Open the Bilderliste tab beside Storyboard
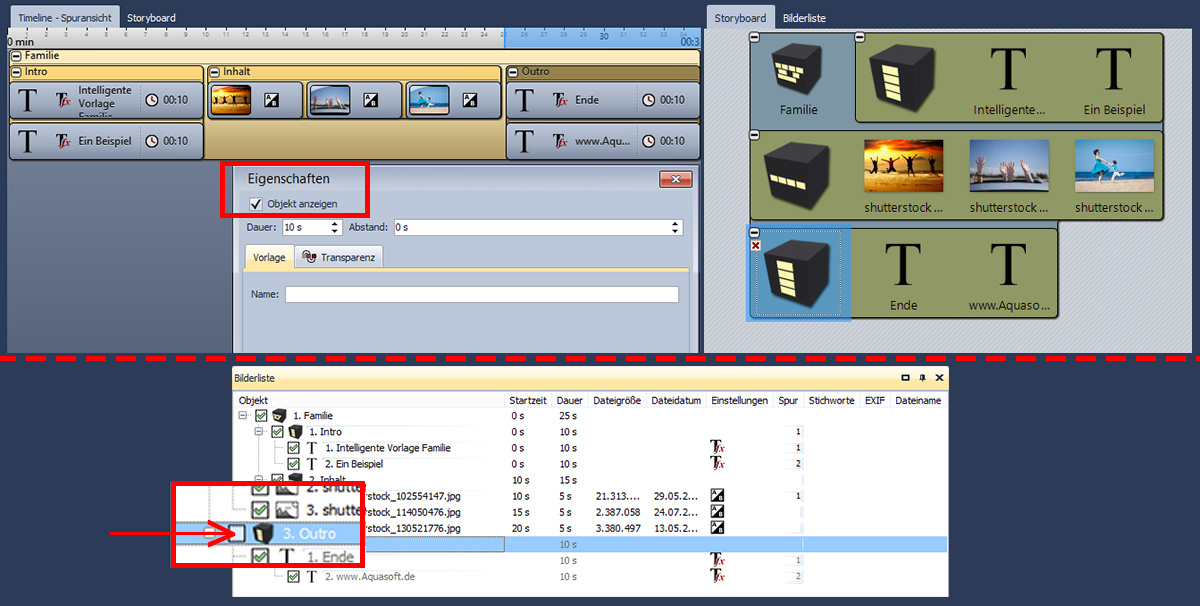 [x=804, y=18]
